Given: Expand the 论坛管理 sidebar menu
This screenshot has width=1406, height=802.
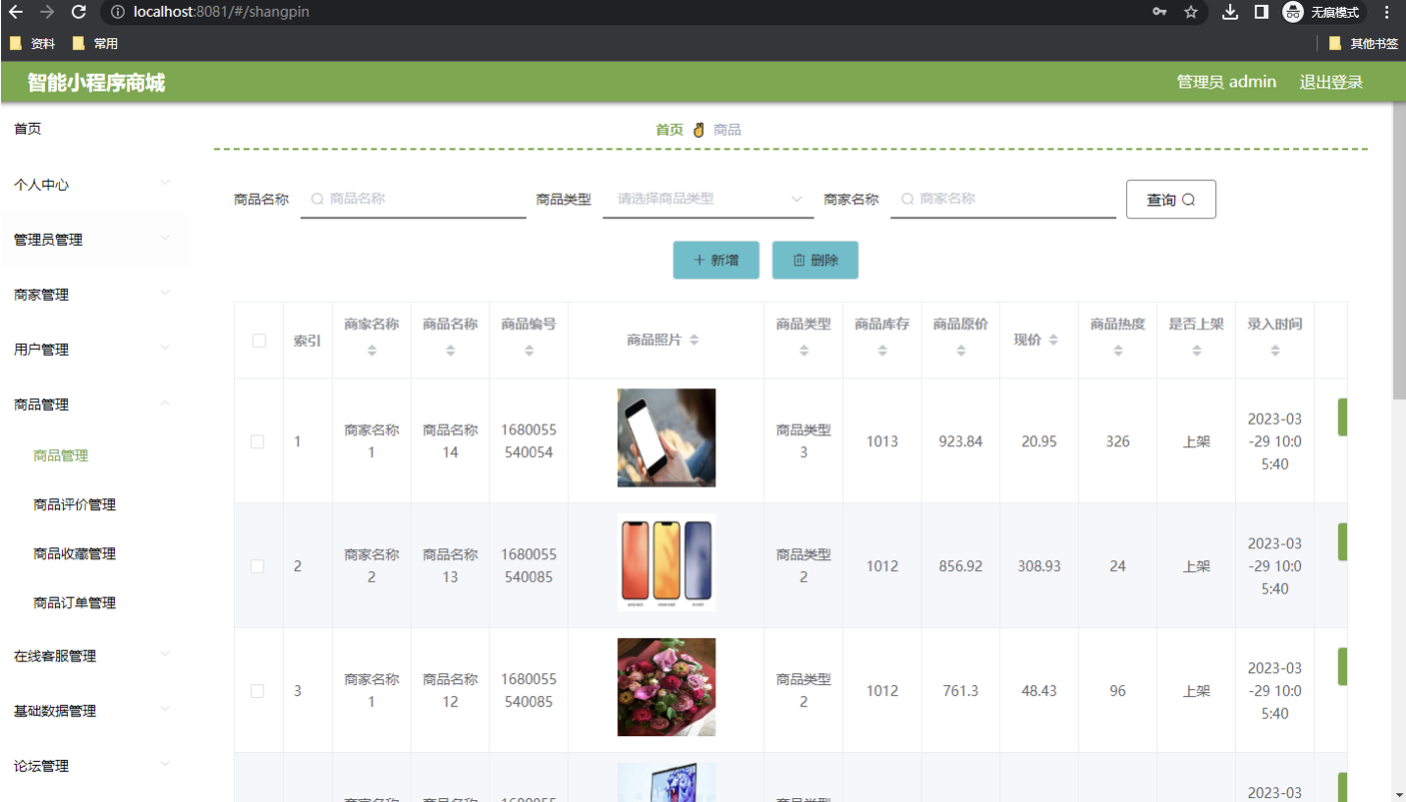Looking at the screenshot, I should click(x=95, y=766).
